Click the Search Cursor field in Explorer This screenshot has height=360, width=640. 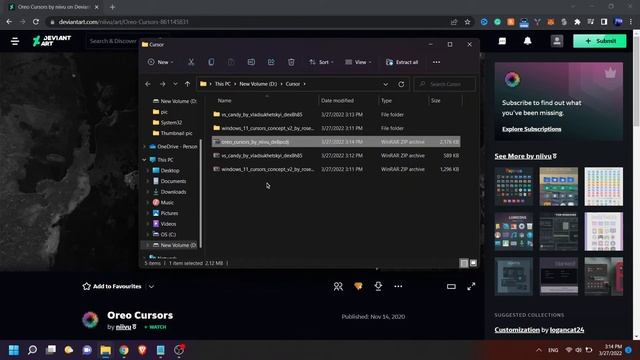[x=445, y=84]
